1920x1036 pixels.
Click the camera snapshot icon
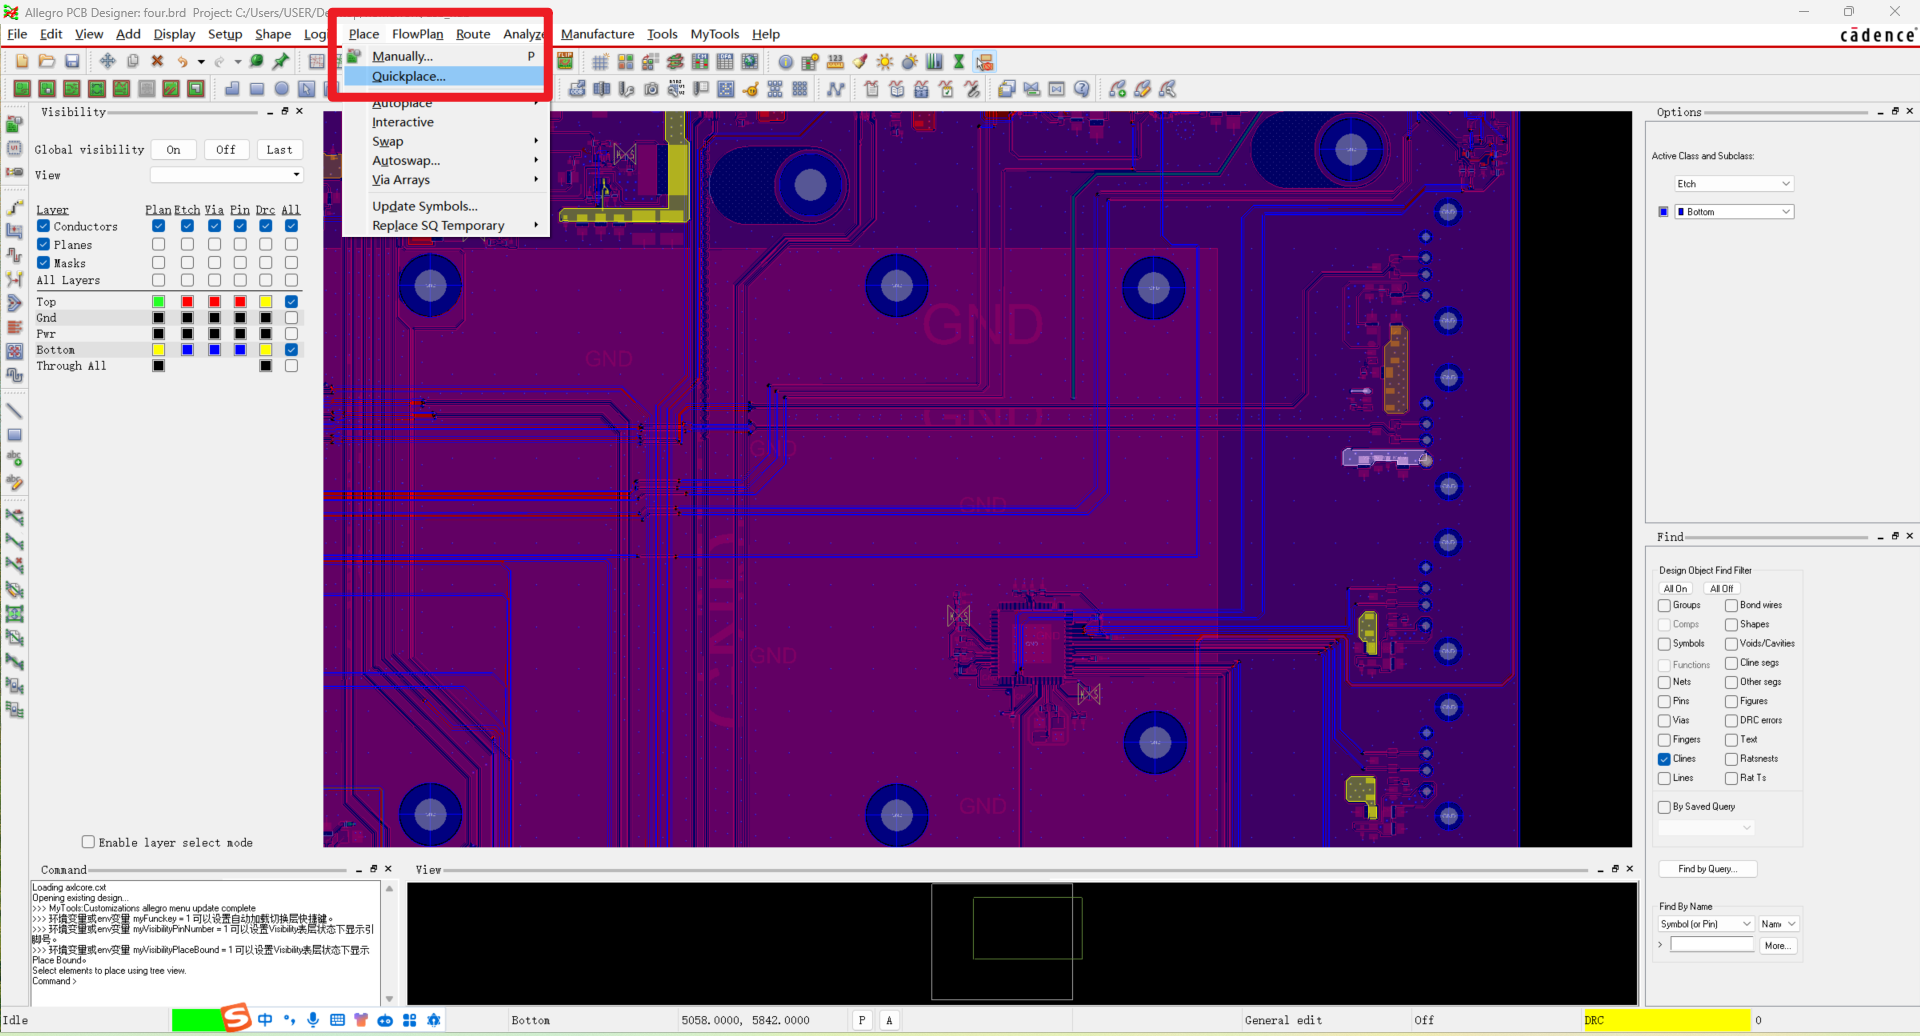coord(651,89)
